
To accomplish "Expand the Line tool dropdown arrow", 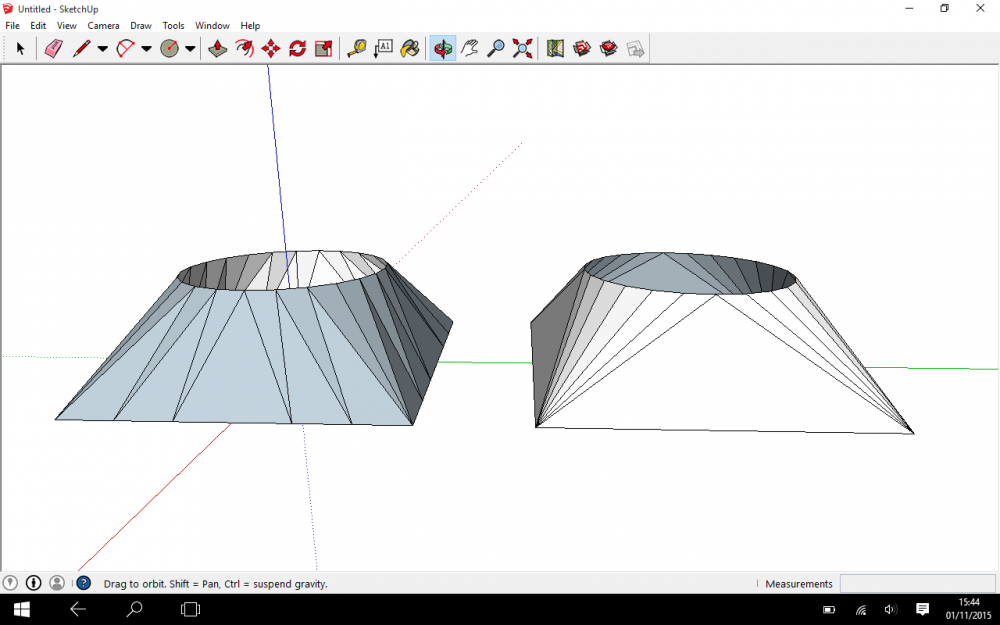I will 103,48.
